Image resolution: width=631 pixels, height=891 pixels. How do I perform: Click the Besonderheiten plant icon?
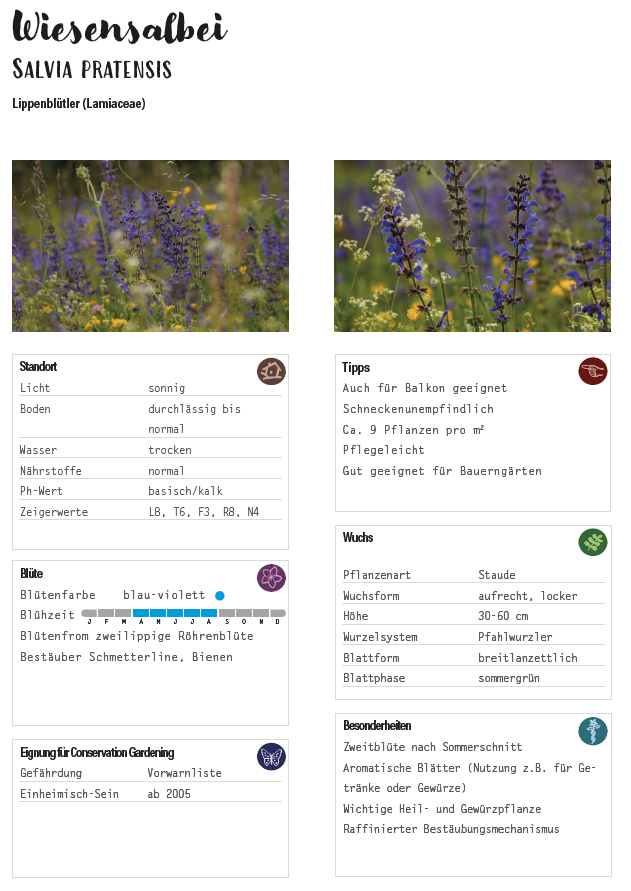click(x=593, y=730)
